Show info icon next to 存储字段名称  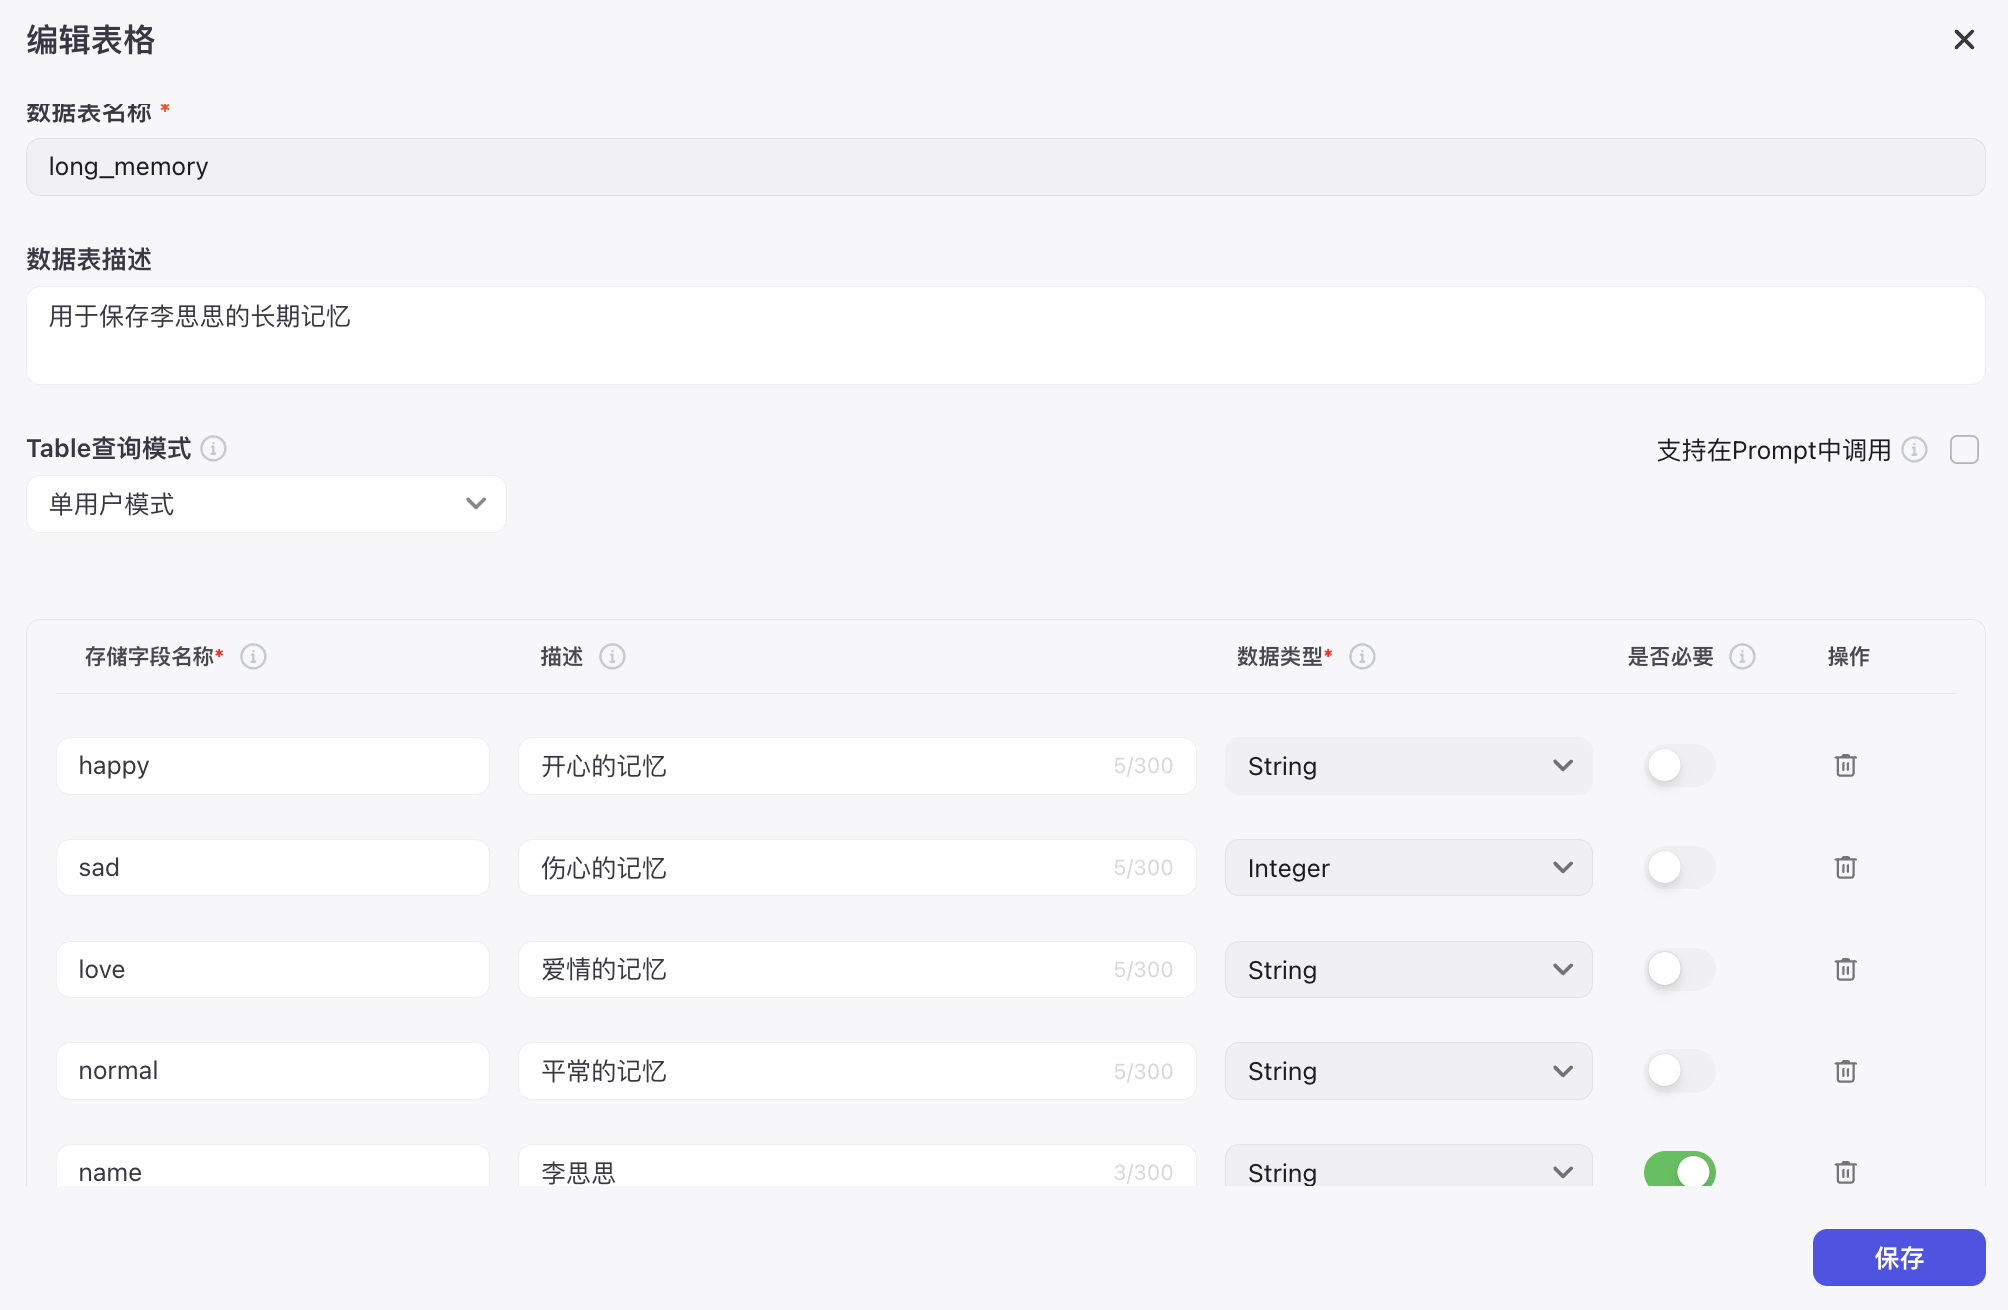click(253, 657)
